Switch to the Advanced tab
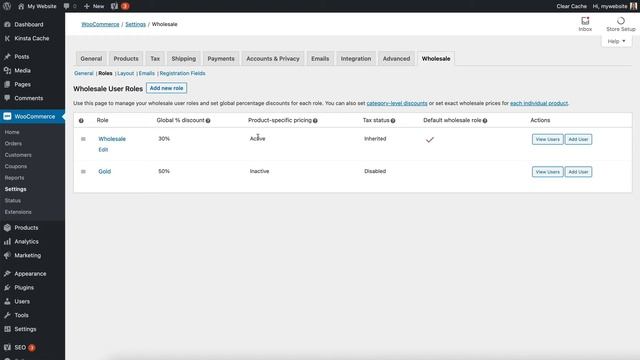Screen dimensions: 640x360 396,59
